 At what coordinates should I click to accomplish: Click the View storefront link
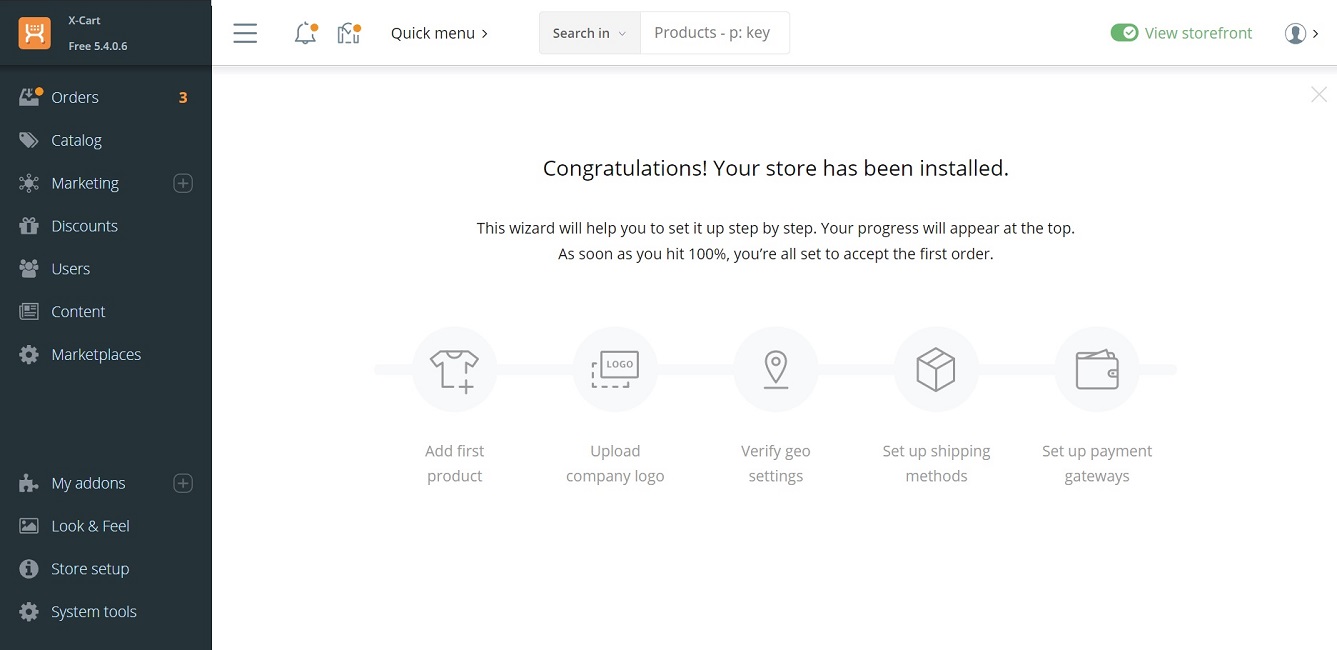tap(1198, 33)
